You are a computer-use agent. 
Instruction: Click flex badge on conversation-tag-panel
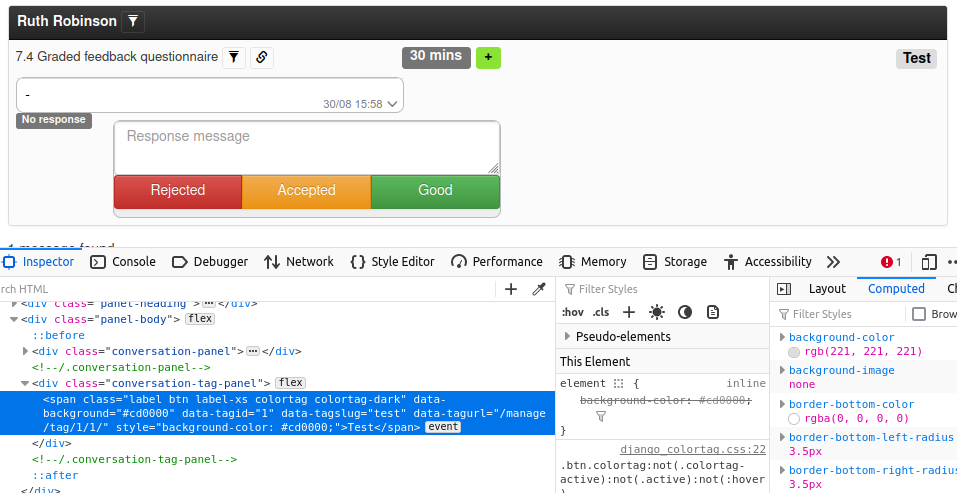click(291, 383)
